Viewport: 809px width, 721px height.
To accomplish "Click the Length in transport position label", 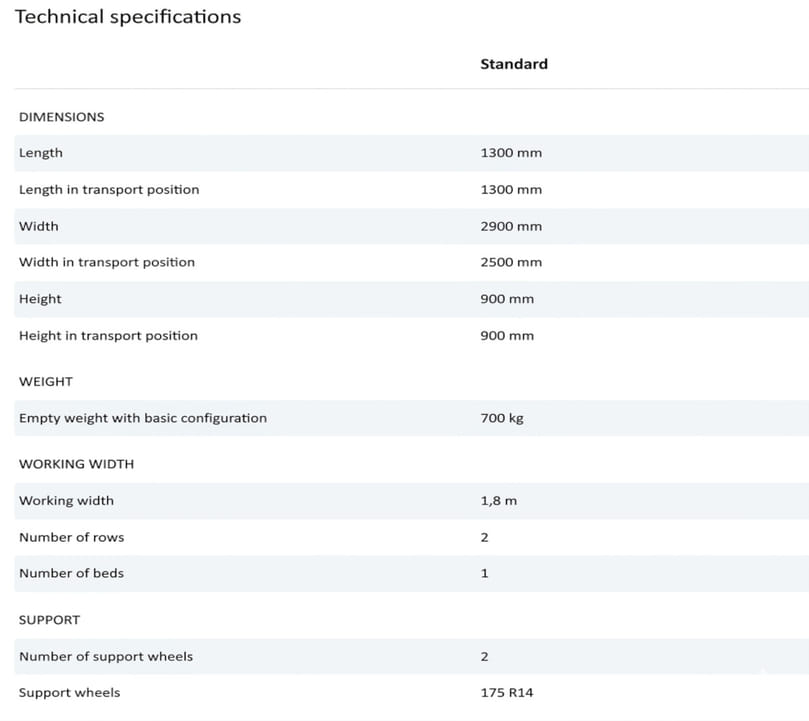I will [109, 190].
